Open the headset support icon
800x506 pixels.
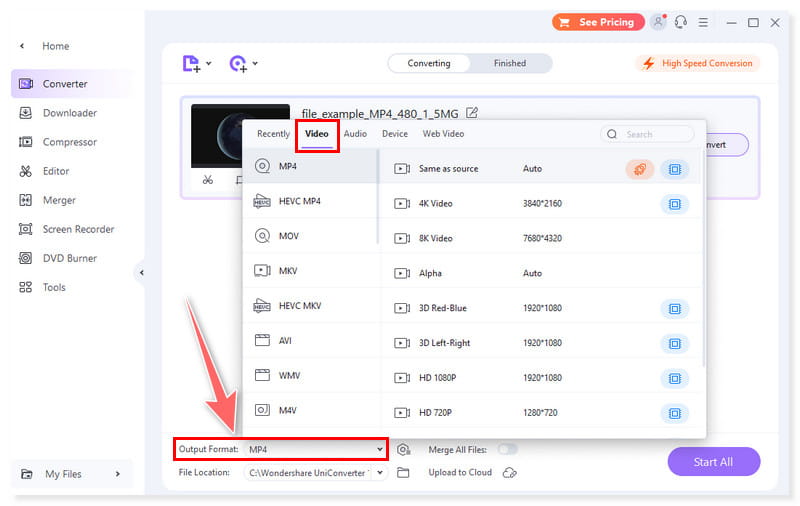click(681, 22)
